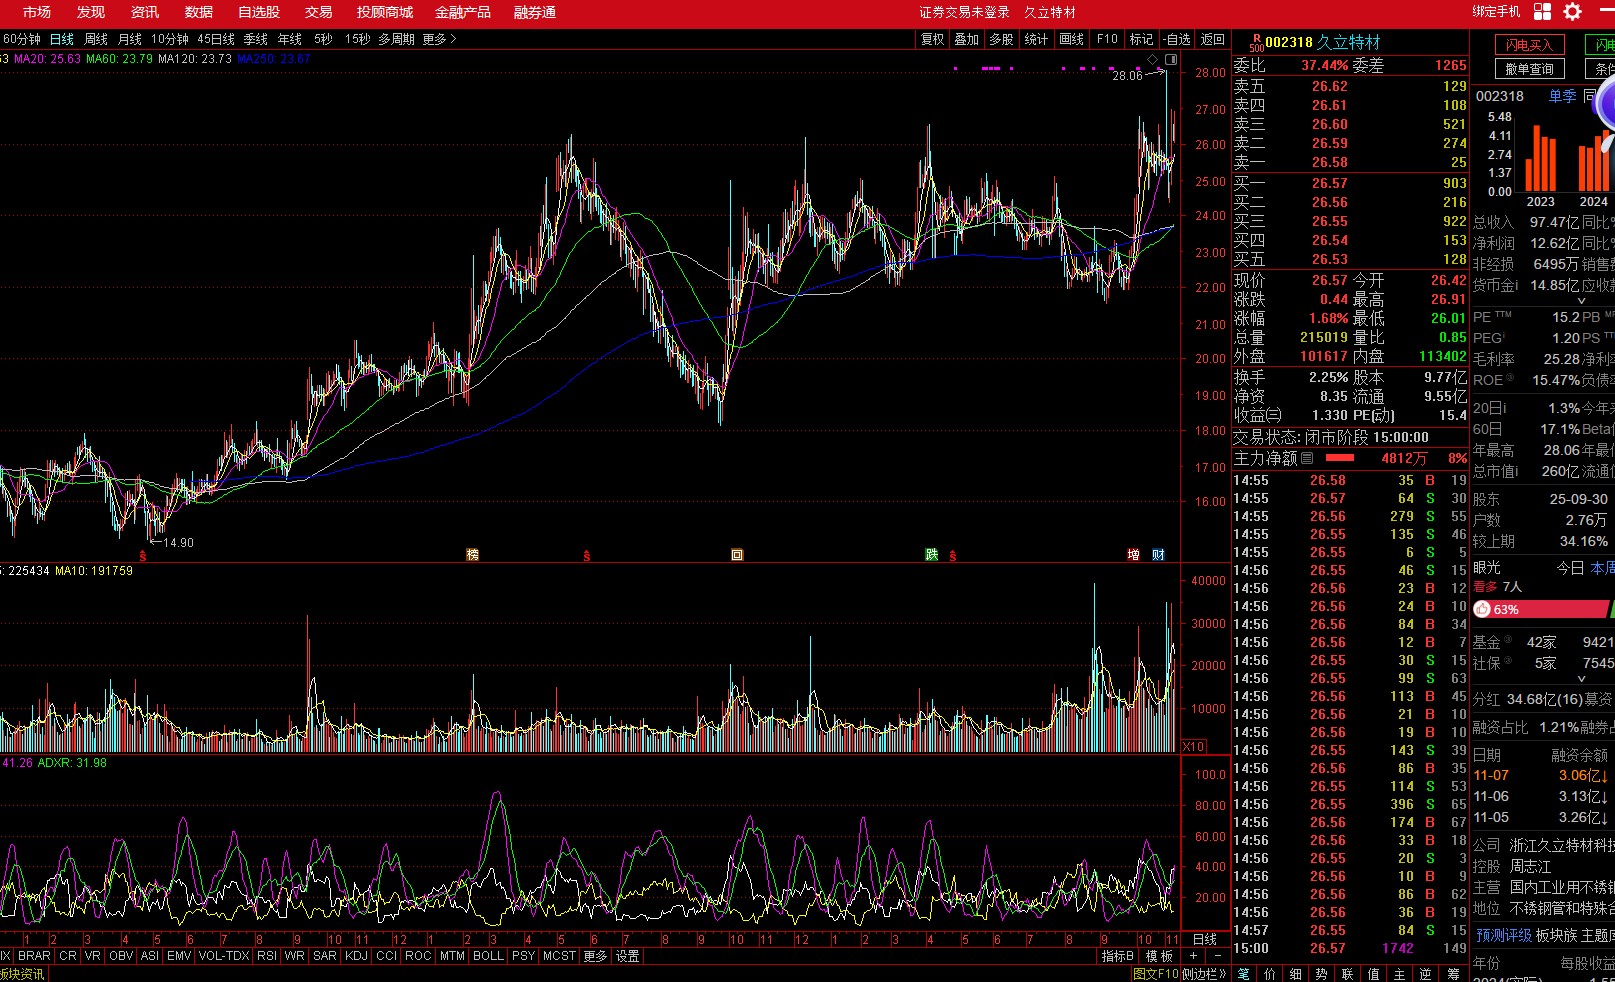This screenshot has width=1615, height=982.
Task: Switch chart to 60分钟 timeframe
Action: coord(21,39)
